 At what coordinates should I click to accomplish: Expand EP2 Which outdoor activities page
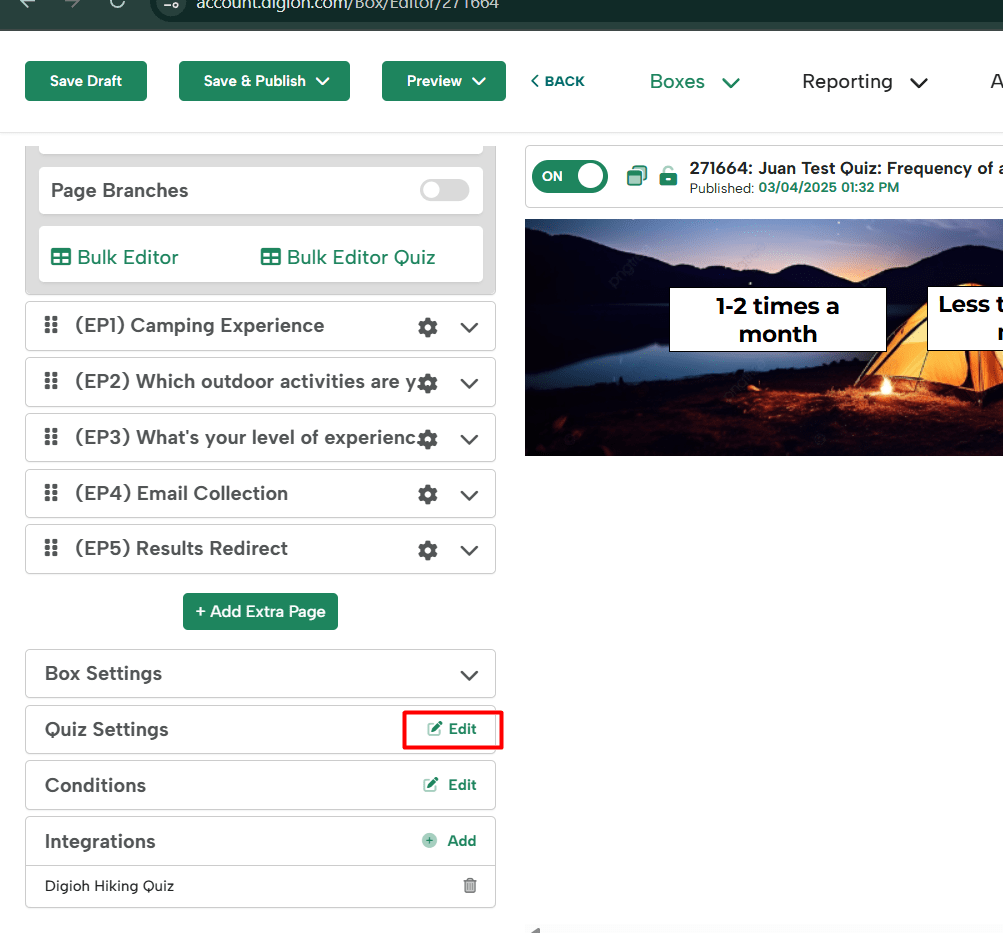point(469,383)
